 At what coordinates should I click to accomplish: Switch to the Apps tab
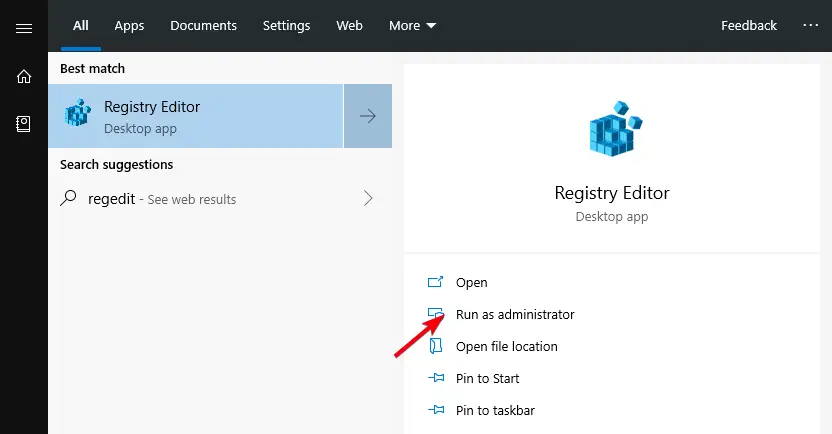pyautogui.click(x=129, y=26)
